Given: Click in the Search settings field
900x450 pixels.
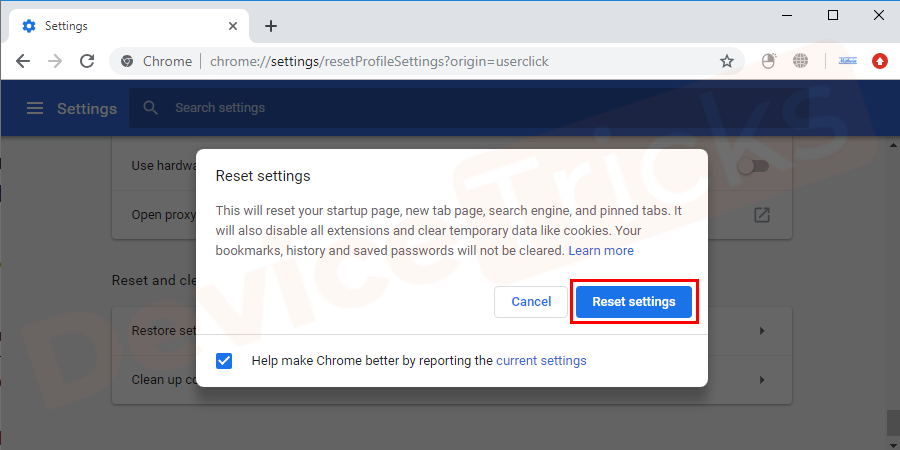Looking at the screenshot, I should 469,108.
